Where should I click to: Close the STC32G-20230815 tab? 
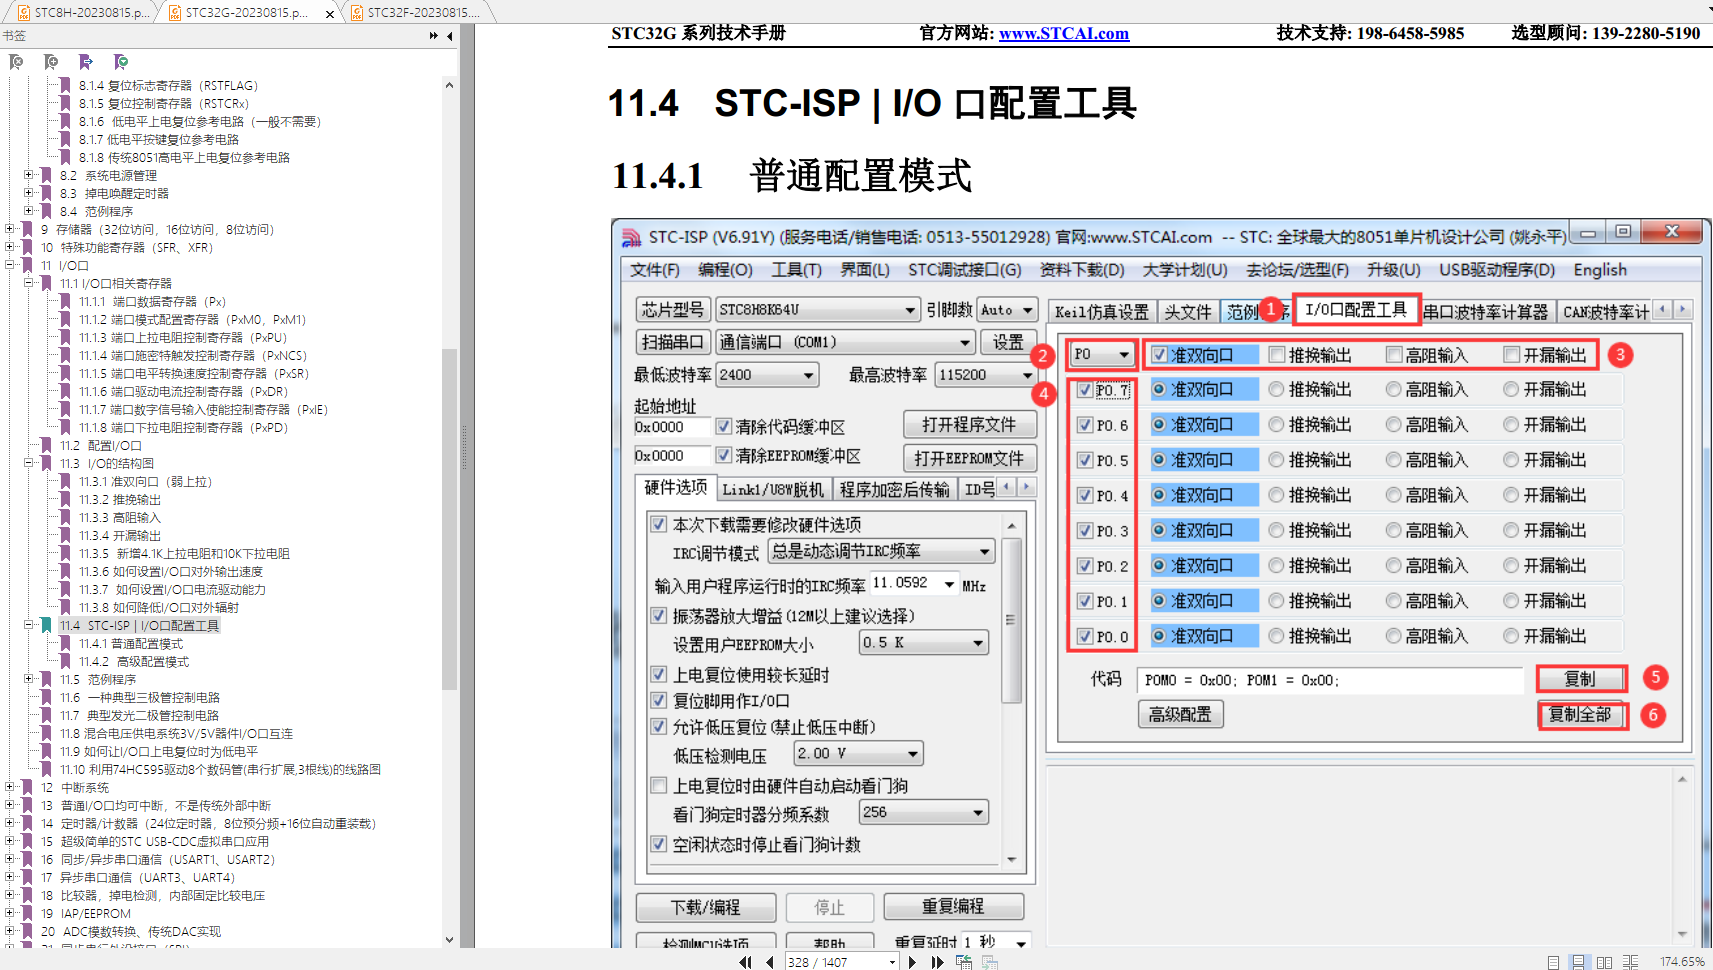tap(330, 14)
